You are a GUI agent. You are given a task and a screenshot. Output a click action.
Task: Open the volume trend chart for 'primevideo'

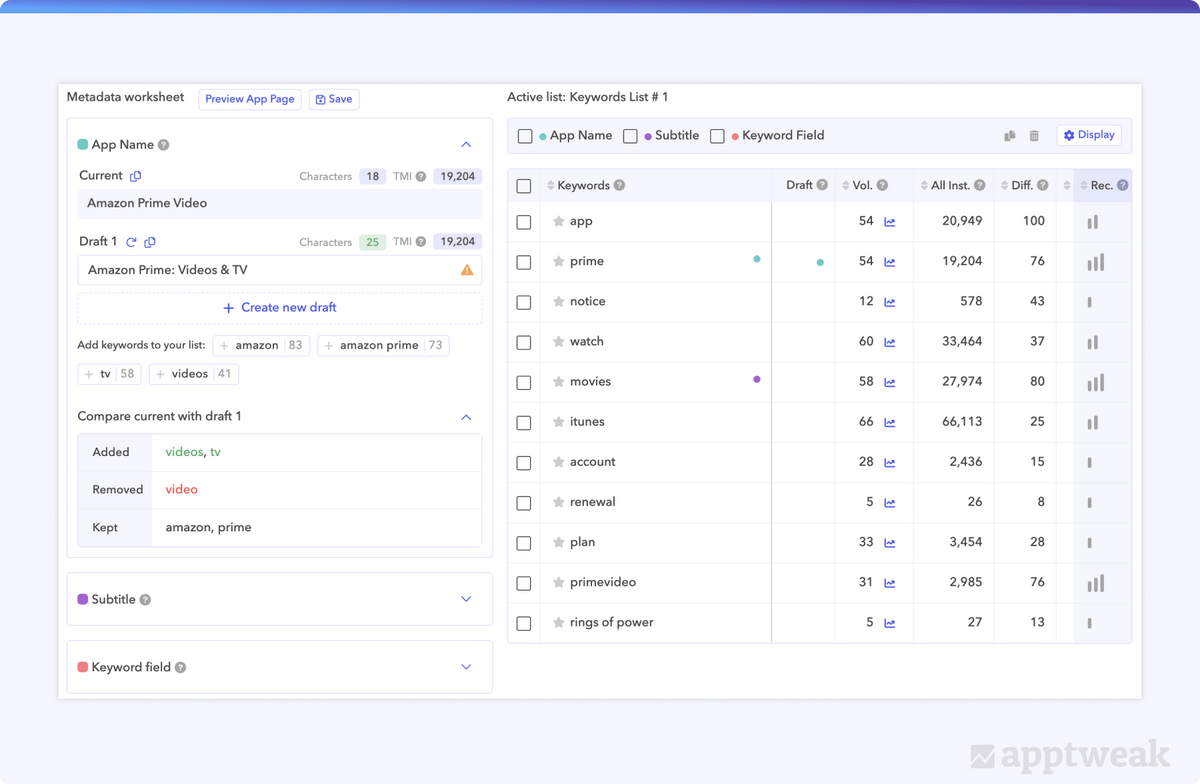890,583
